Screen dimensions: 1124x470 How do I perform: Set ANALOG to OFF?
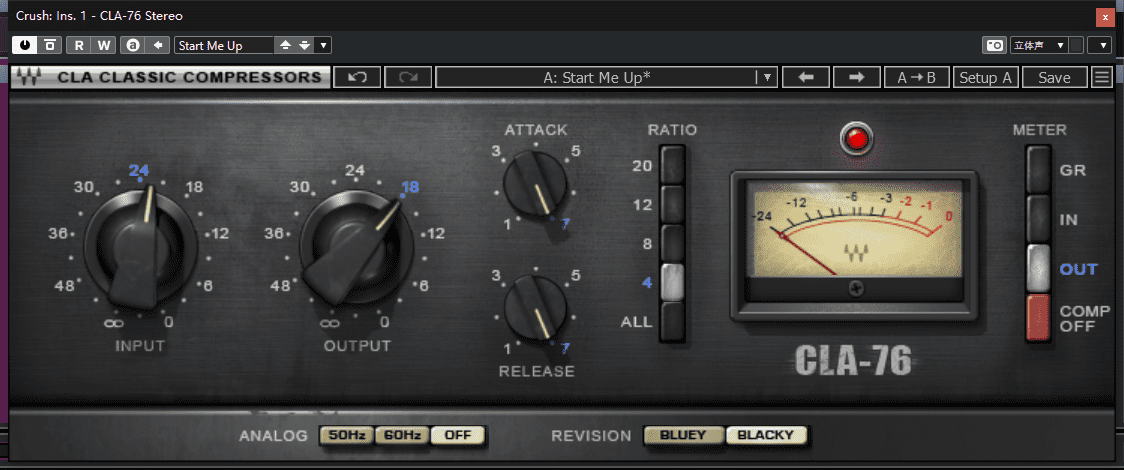point(457,435)
